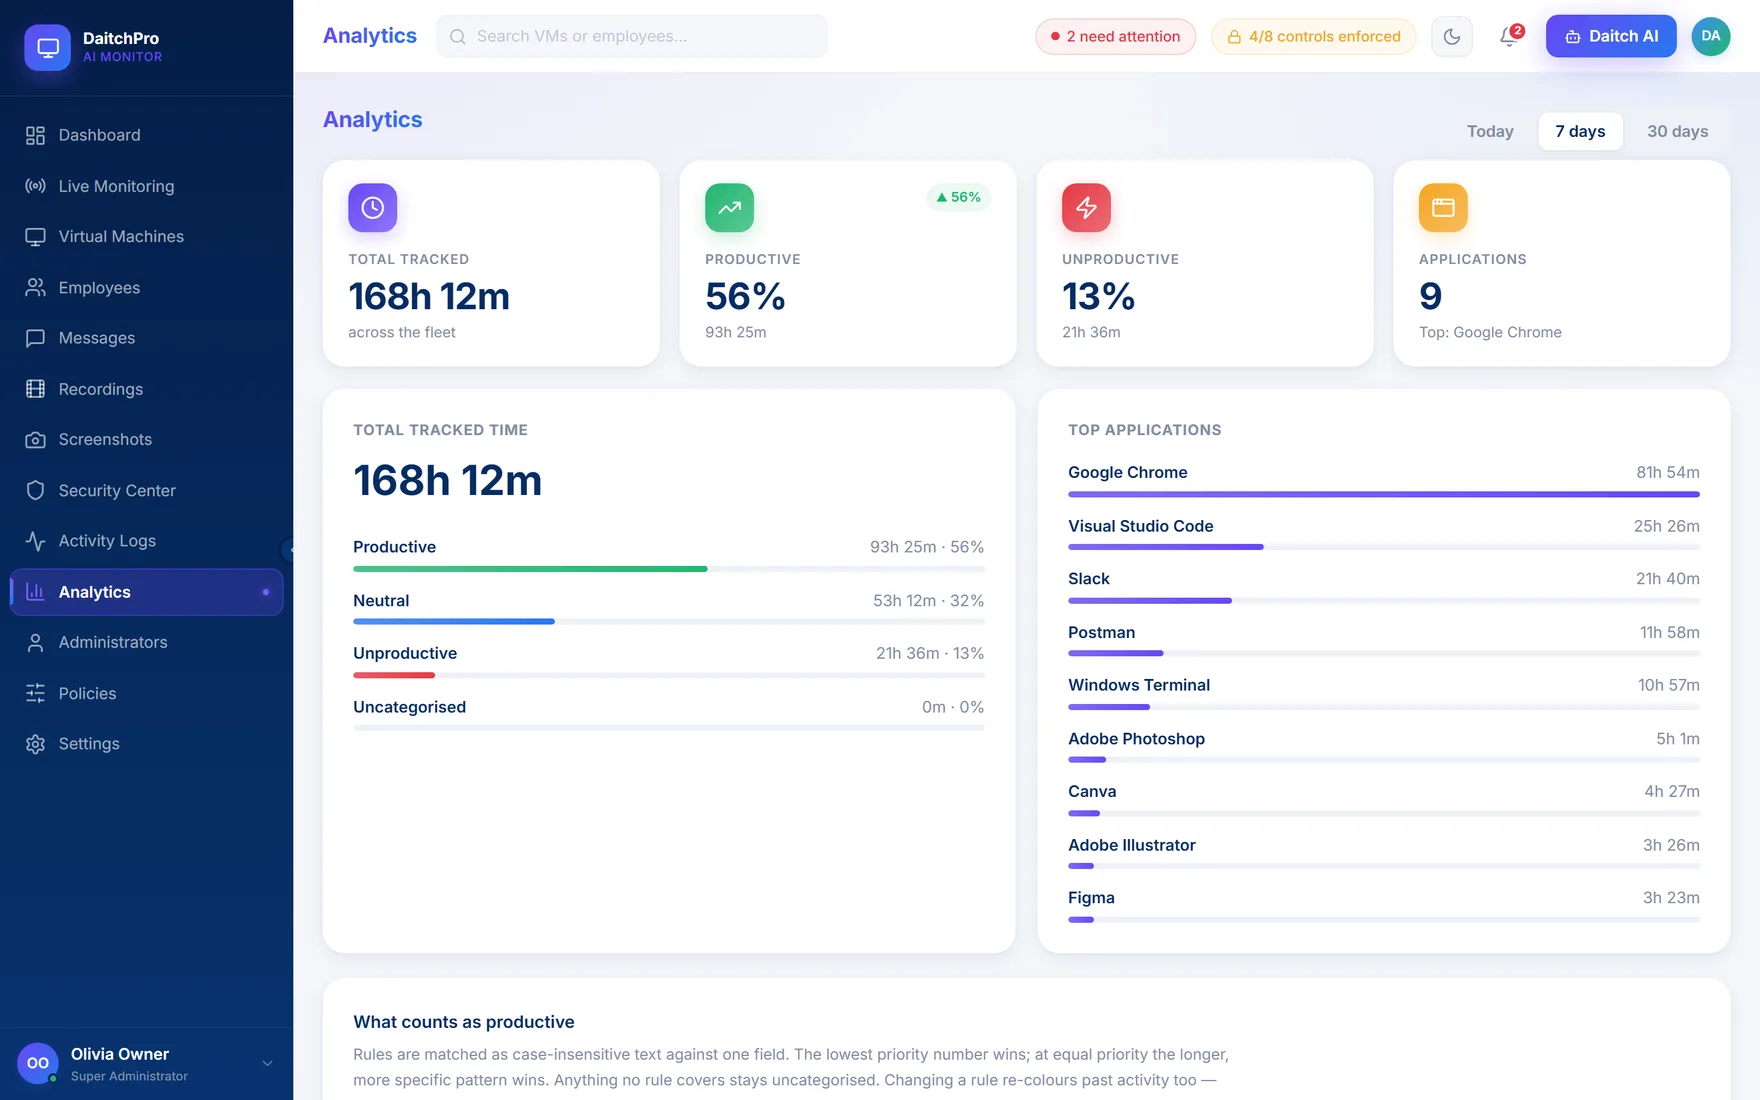This screenshot has width=1760, height=1100.
Task: Click 4/8 controls enforced badge
Action: pos(1313,36)
